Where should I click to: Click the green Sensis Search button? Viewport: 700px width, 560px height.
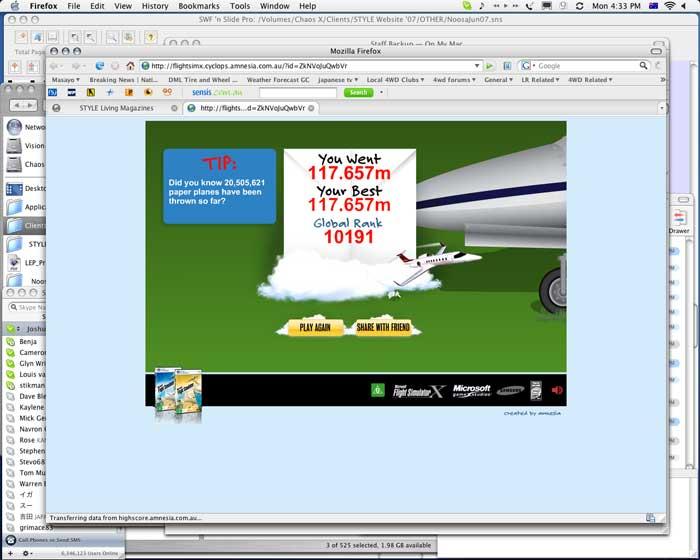coord(358,93)
